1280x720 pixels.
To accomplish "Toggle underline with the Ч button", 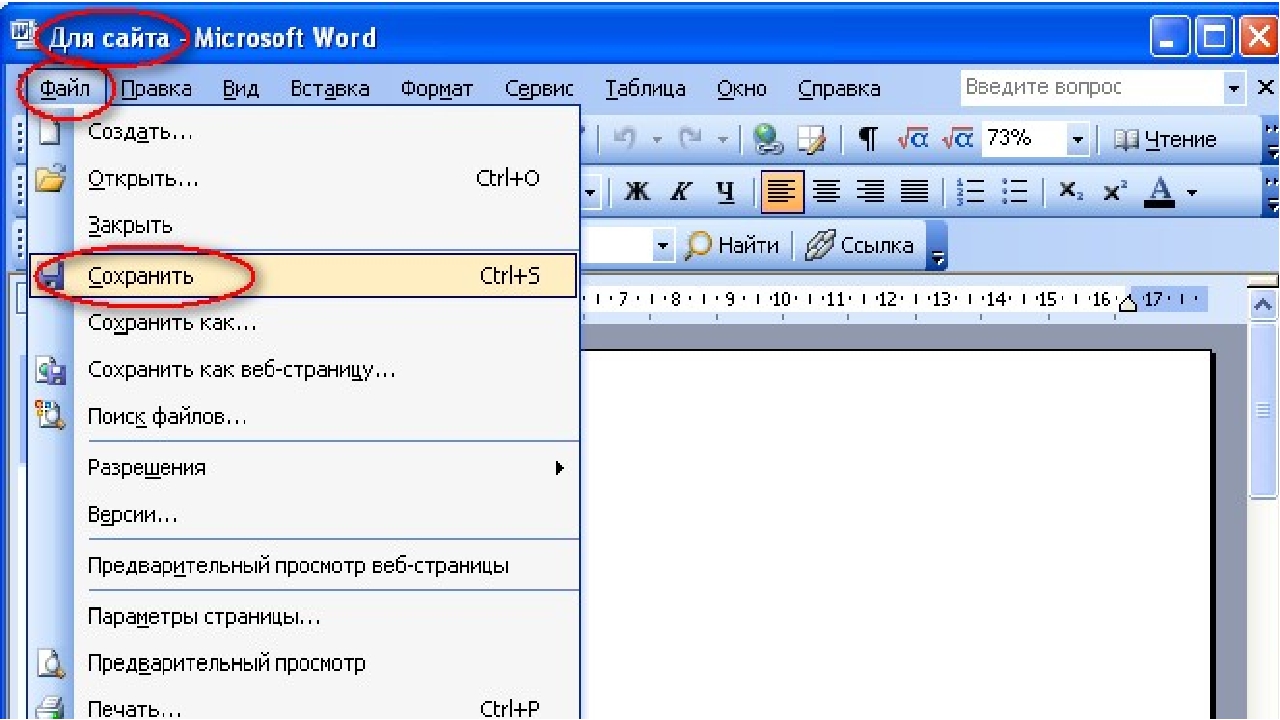I will [727, 191].
